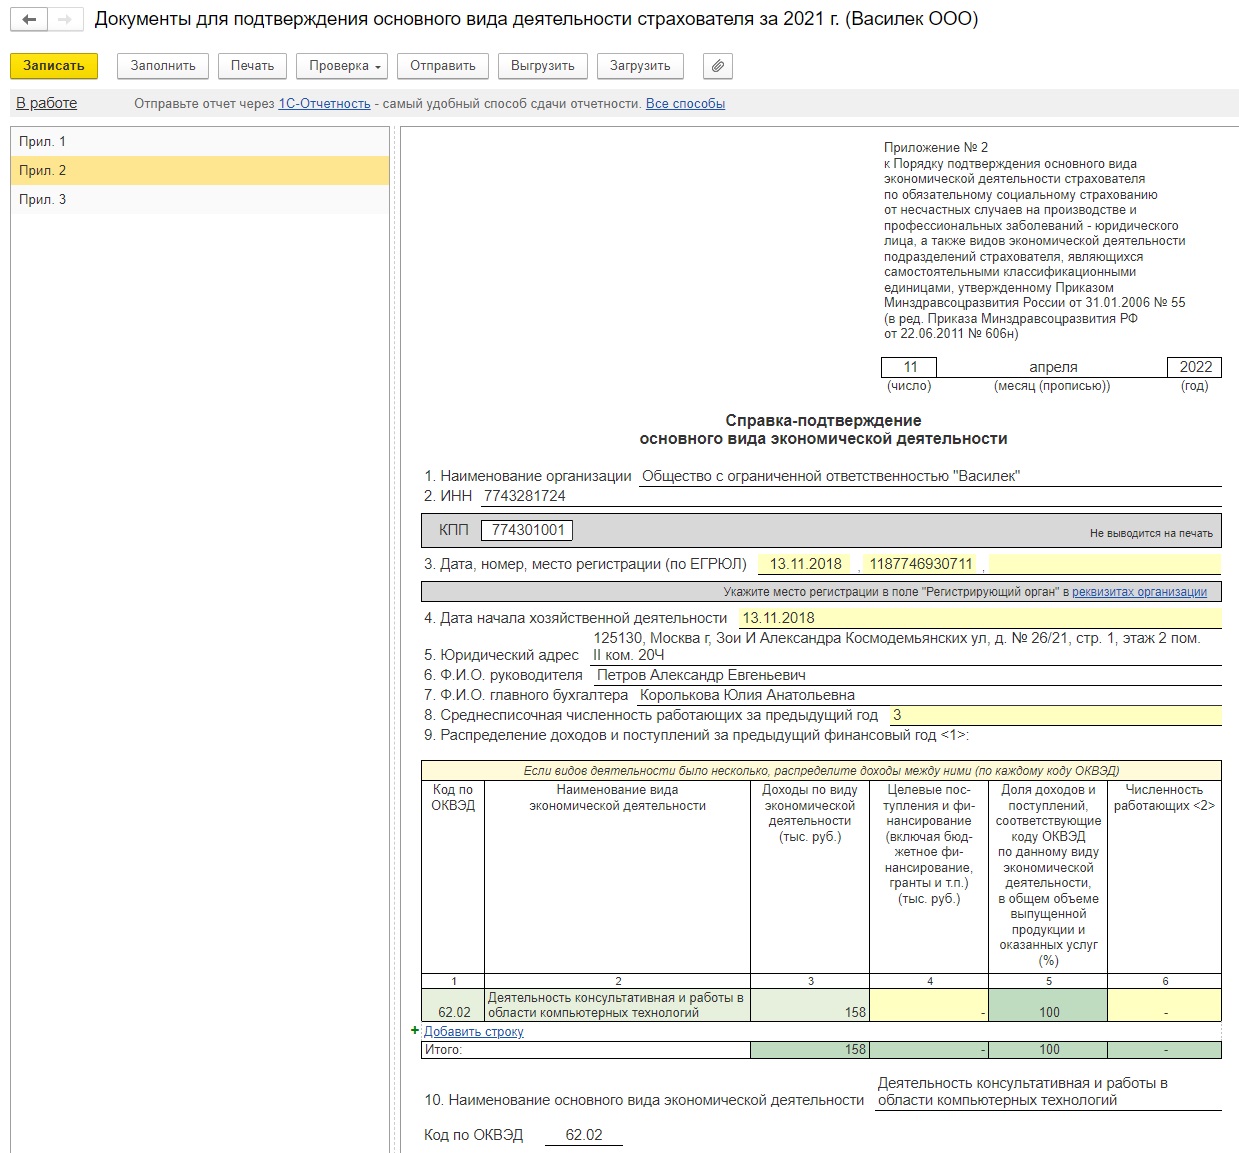The image size is (1239, 1153).
Task: Click employee count cell in row 62.02
Action: click(x=1164, y=1005)
